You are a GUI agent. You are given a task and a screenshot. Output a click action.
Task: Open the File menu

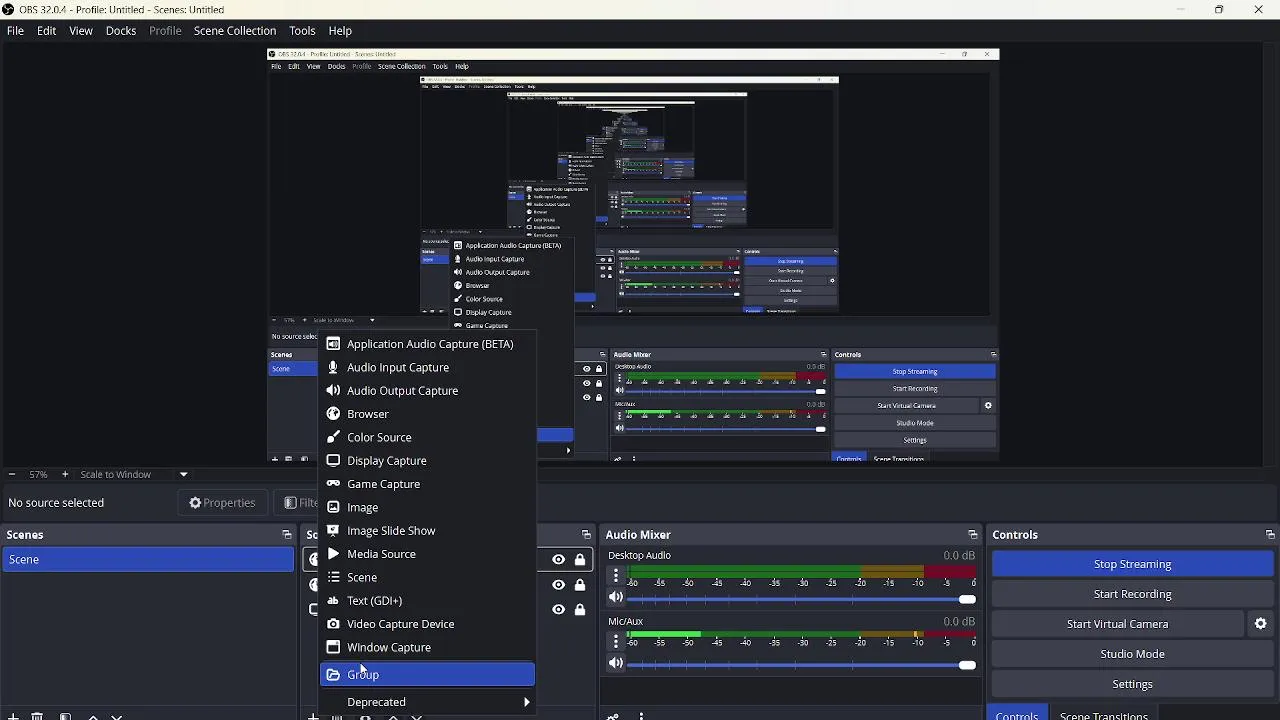[15, 31]
